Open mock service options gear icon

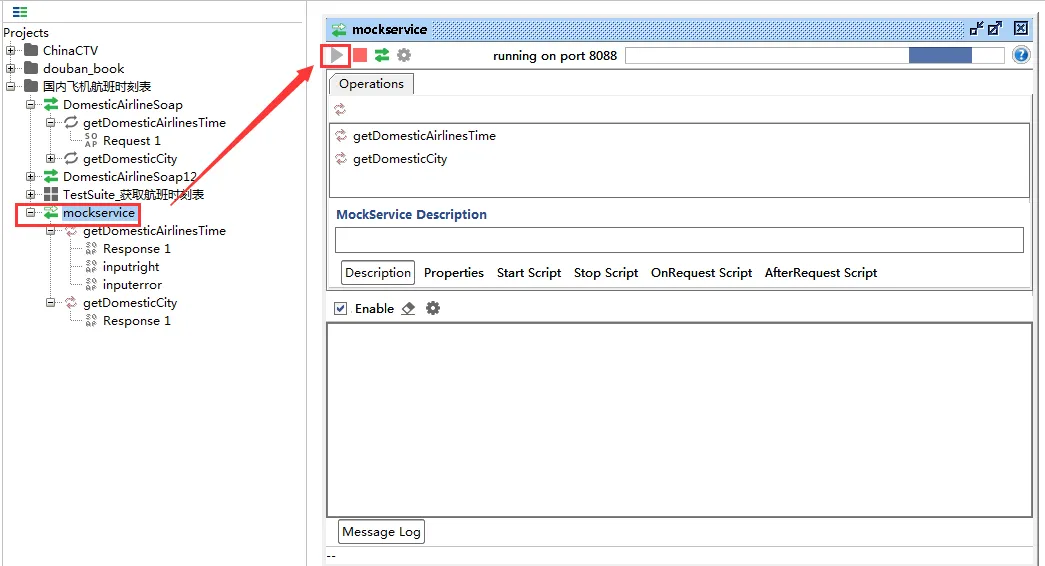(404, 55)
